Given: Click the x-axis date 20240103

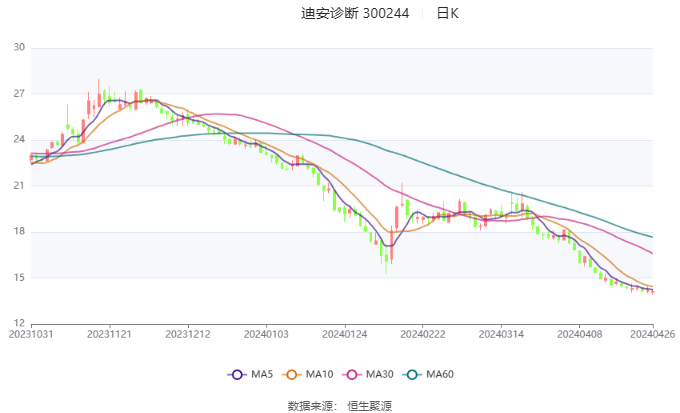Looking at the screenshot, I should click(266, 334).
